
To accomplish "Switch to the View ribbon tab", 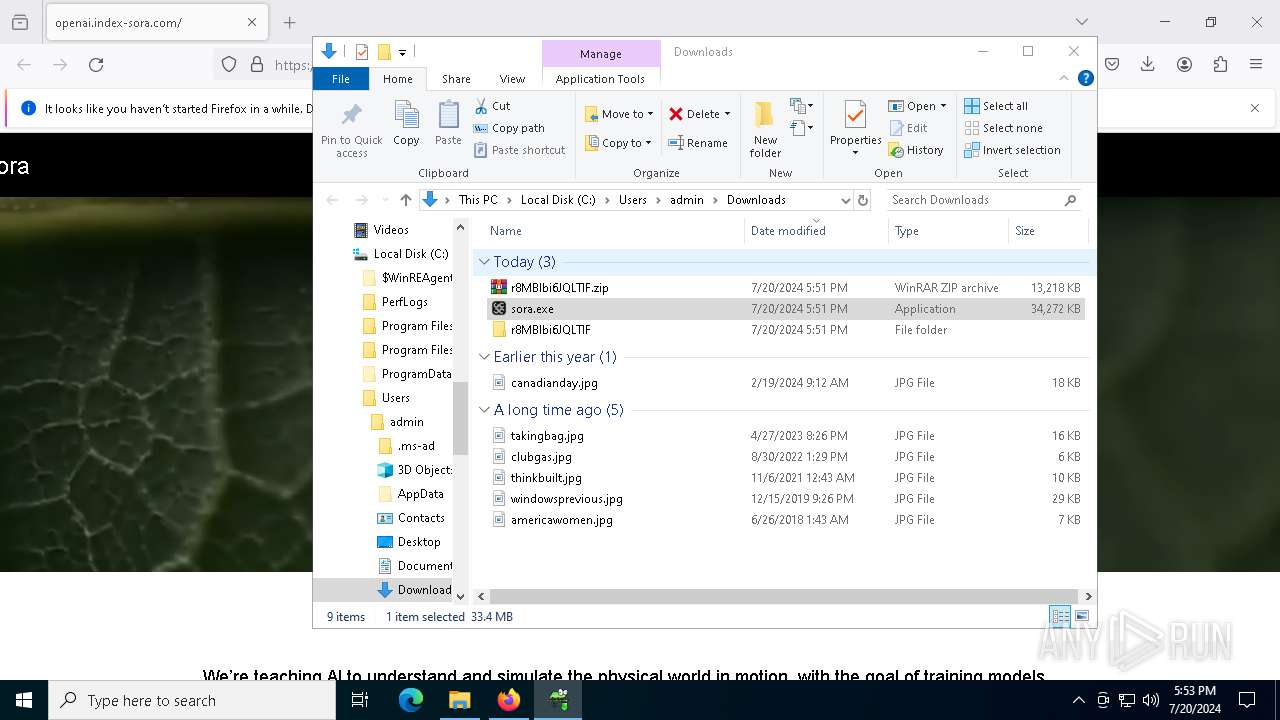I will [512, 79].
